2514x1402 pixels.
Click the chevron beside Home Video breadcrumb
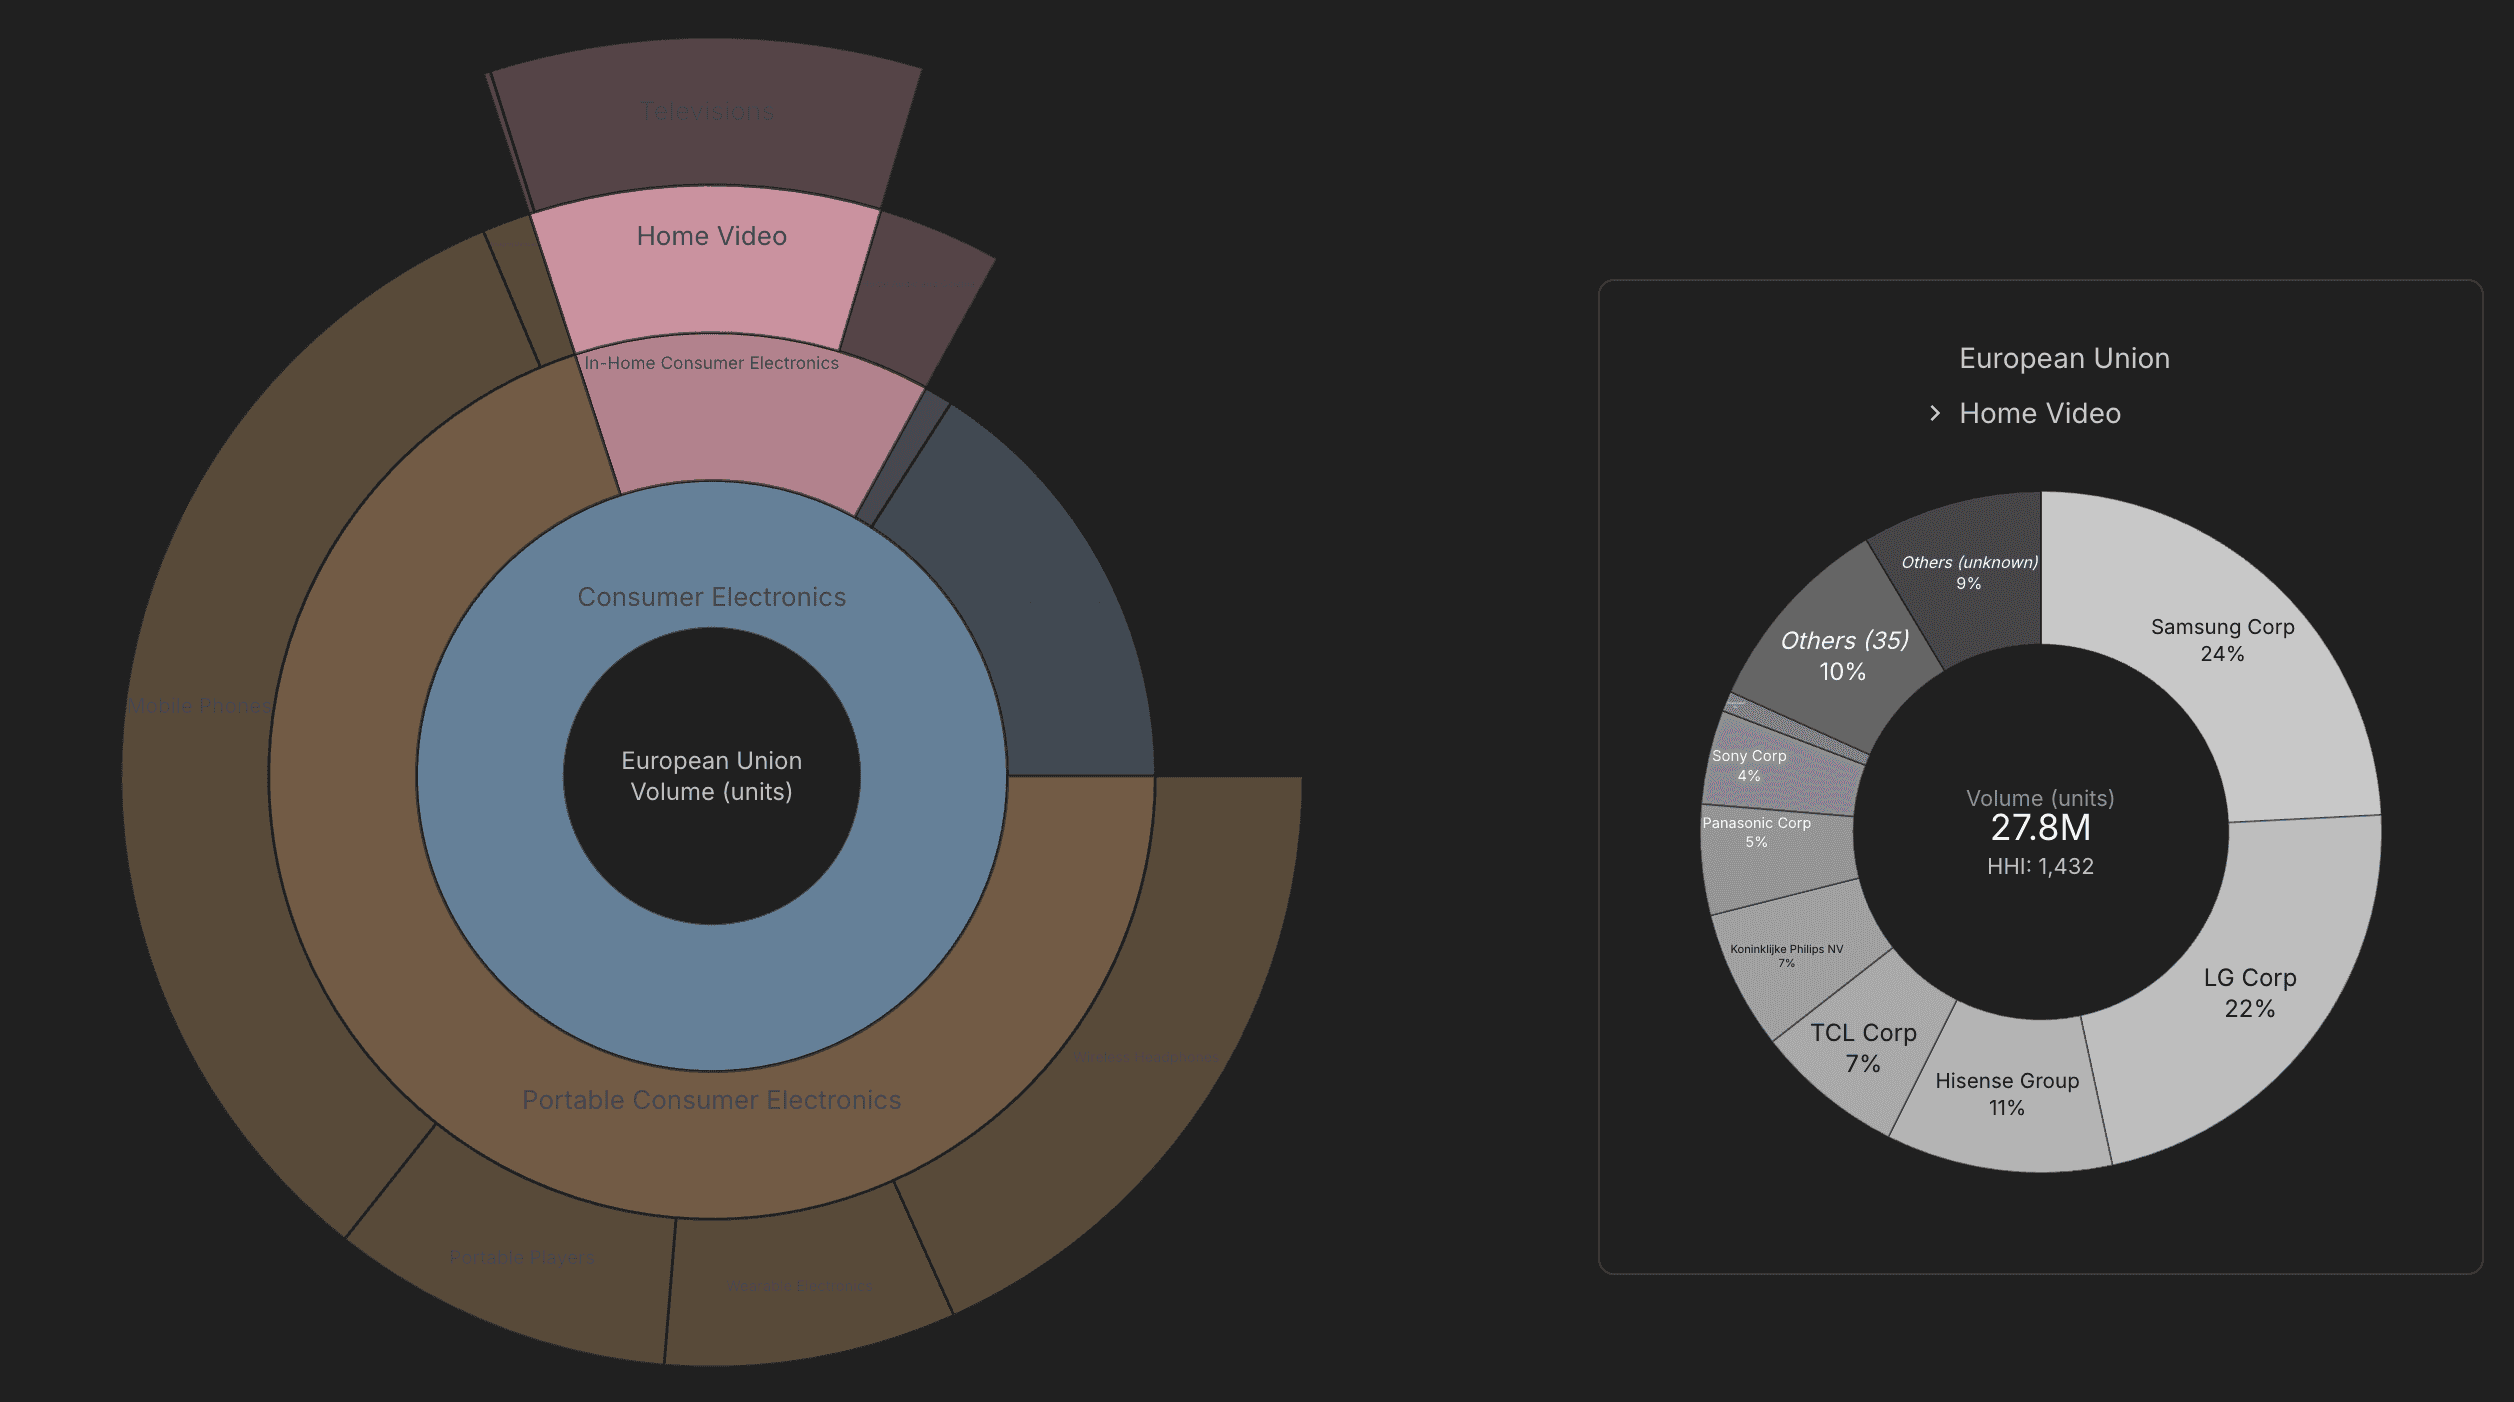[x=1935, y=414]
